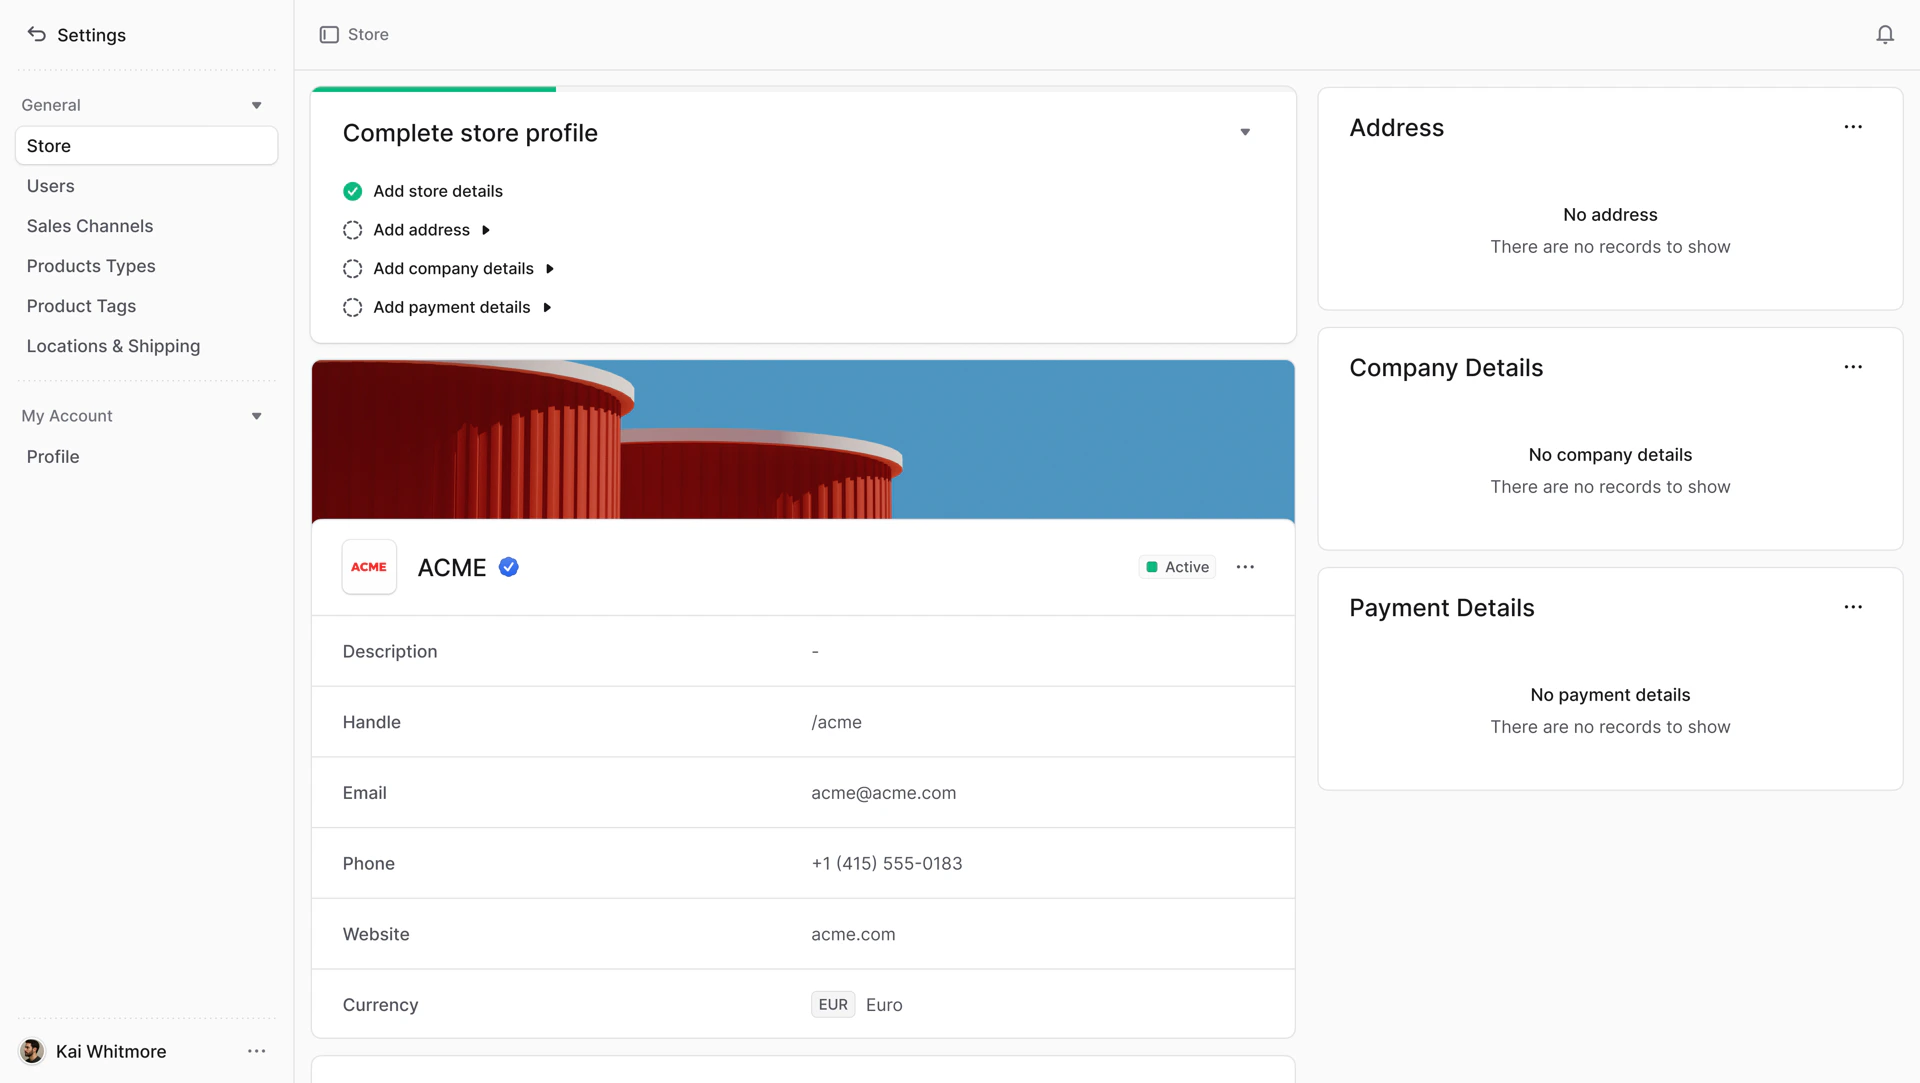Image resolution: width=1920 pixels, height=1083 pixels.
Task: Open Kai Whitmore user options menu
Action: coord(257,1051)
